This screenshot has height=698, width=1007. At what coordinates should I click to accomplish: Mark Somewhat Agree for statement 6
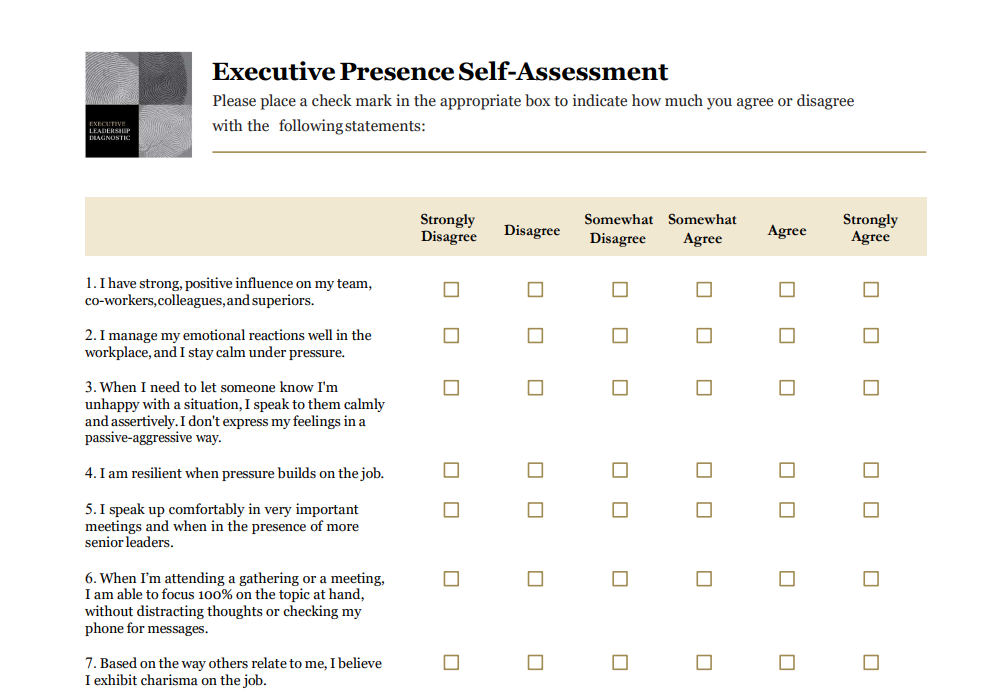(x=704, y=579)
